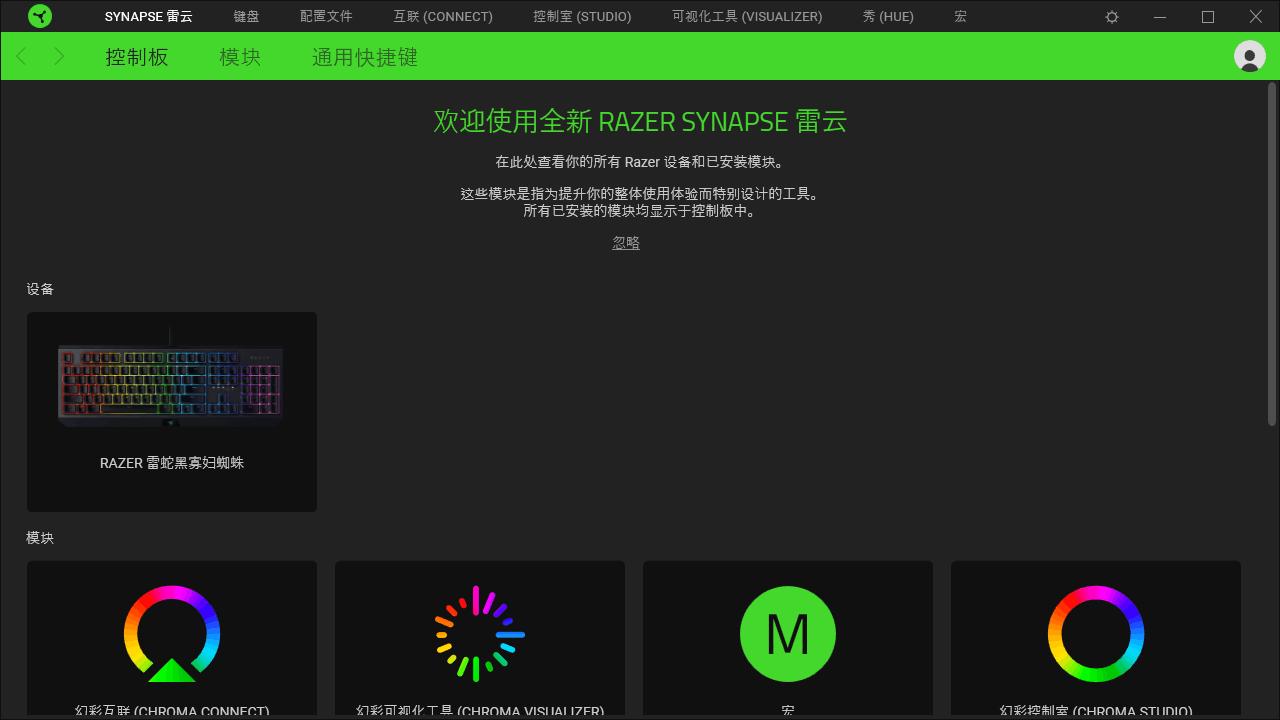The width and height of the screenshot is (1280, 720).
Task: Switch to the 模块 tab
Action: [239, 57]
